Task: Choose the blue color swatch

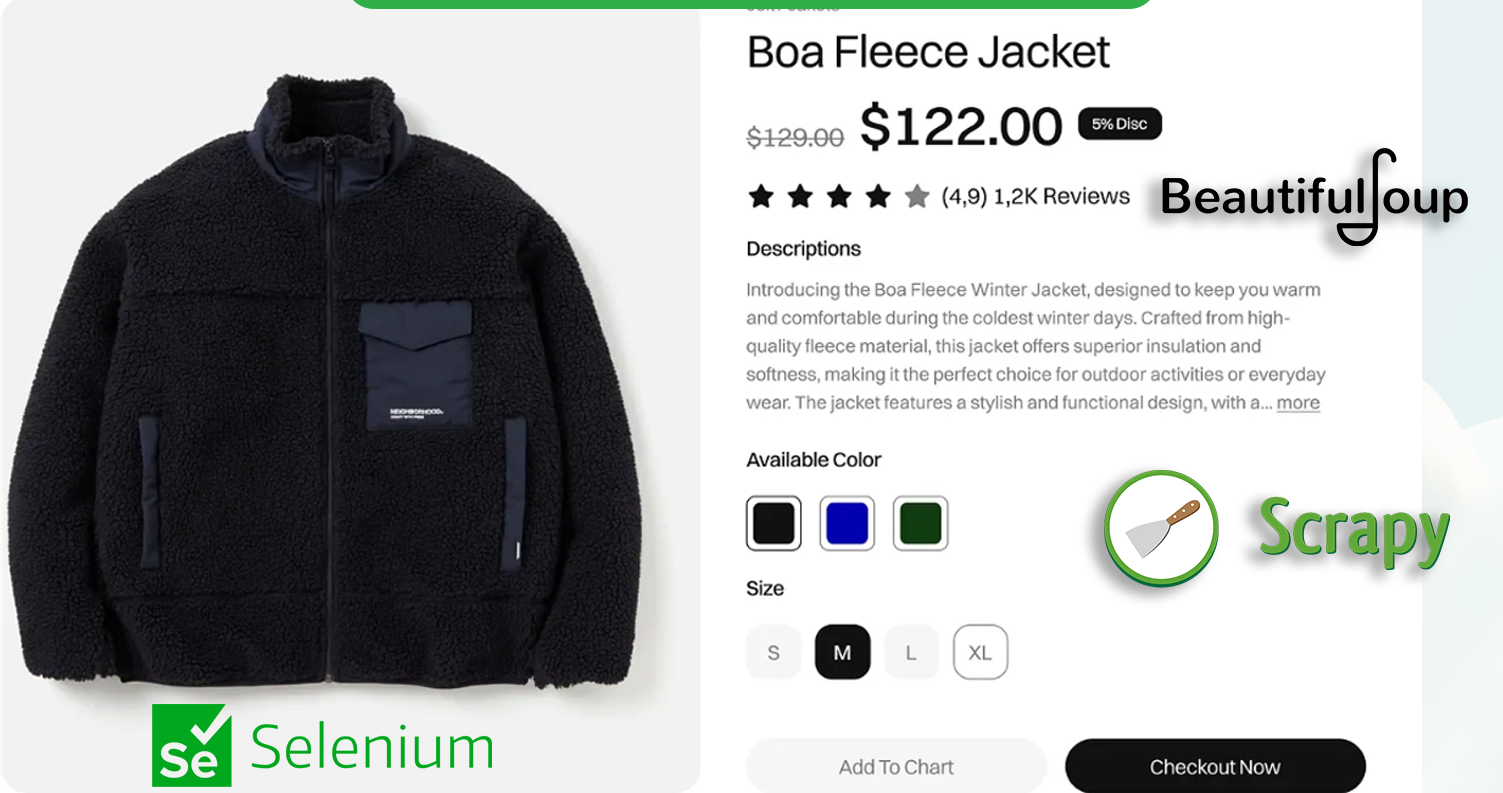Action: click(x=847, y=523)
